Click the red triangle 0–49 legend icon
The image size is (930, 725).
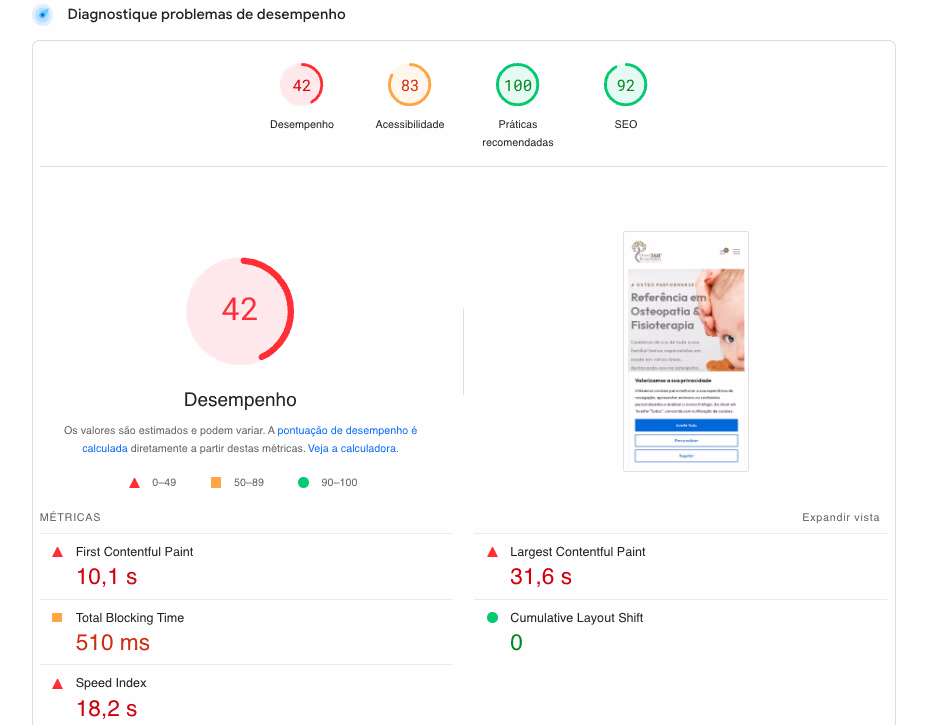click(x=134, y=483)
